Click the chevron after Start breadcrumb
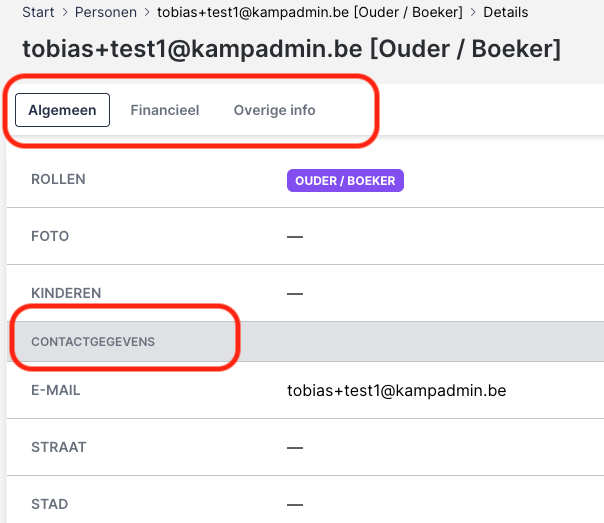 65,13
